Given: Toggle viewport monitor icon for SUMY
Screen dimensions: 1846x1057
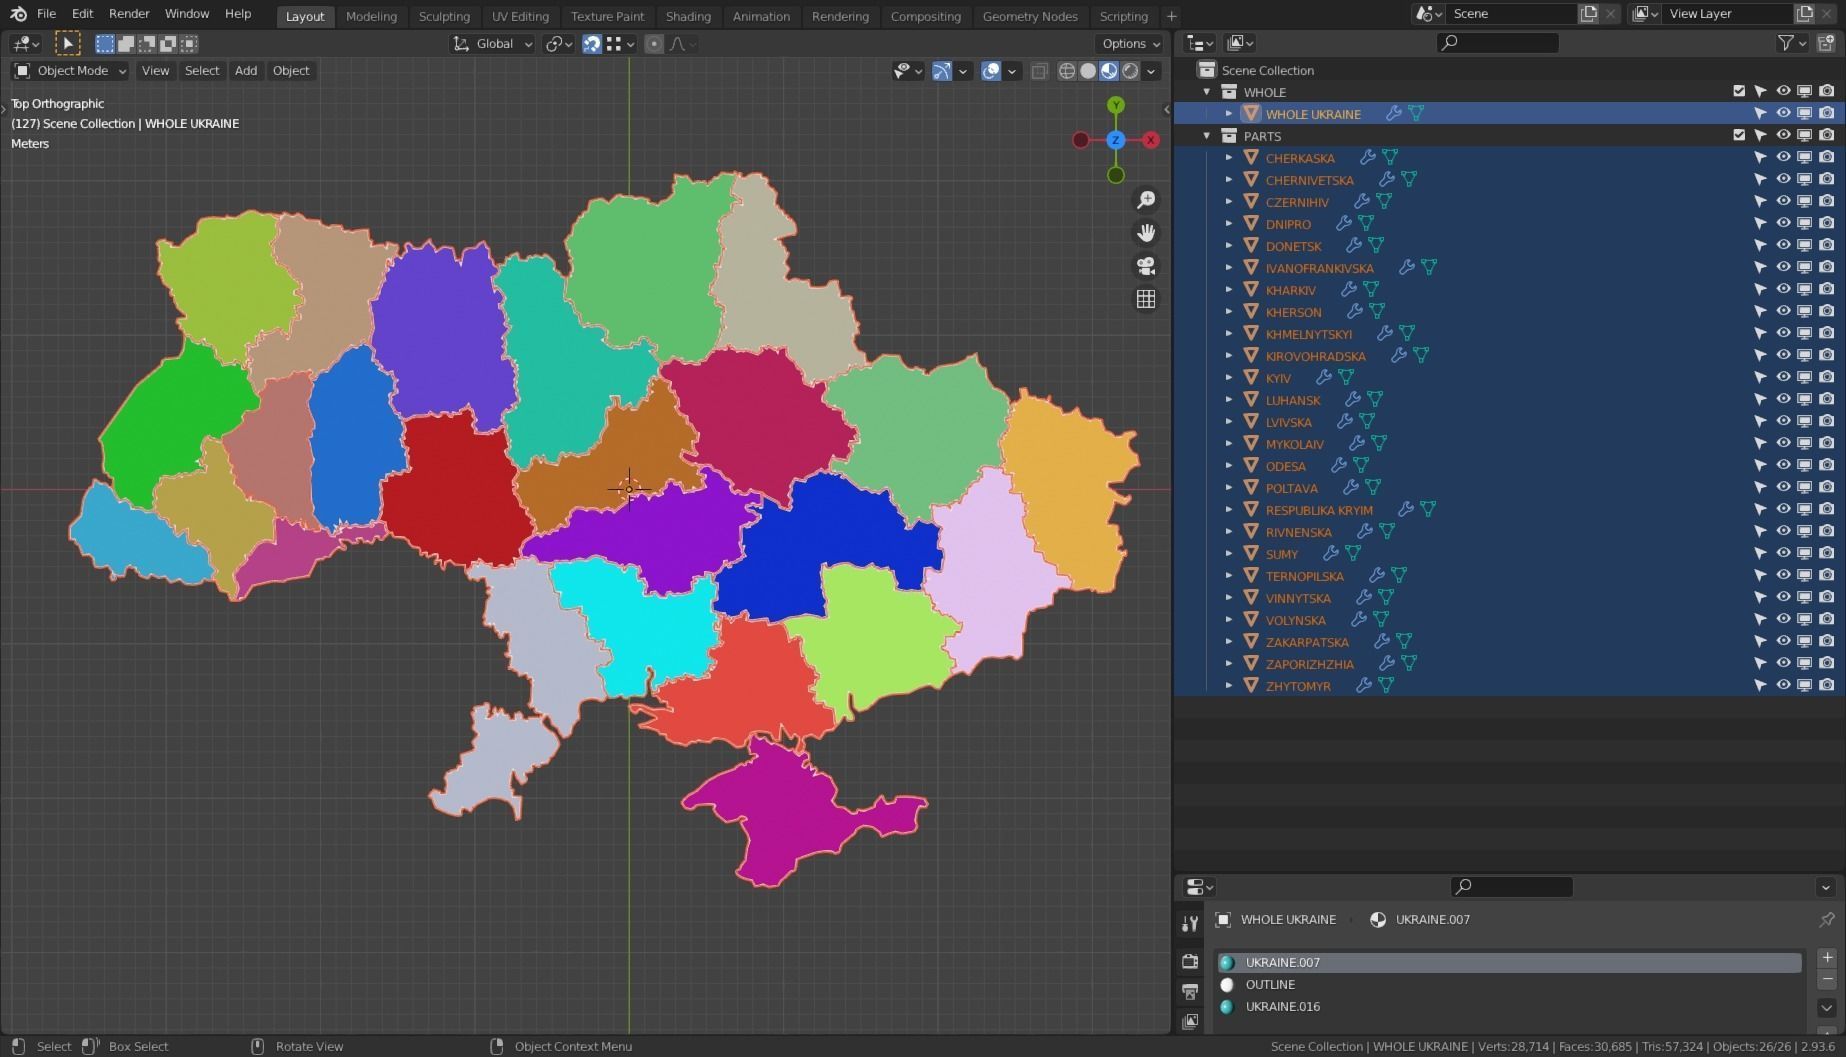Looking at the screenshot, I should (1805, 554).
